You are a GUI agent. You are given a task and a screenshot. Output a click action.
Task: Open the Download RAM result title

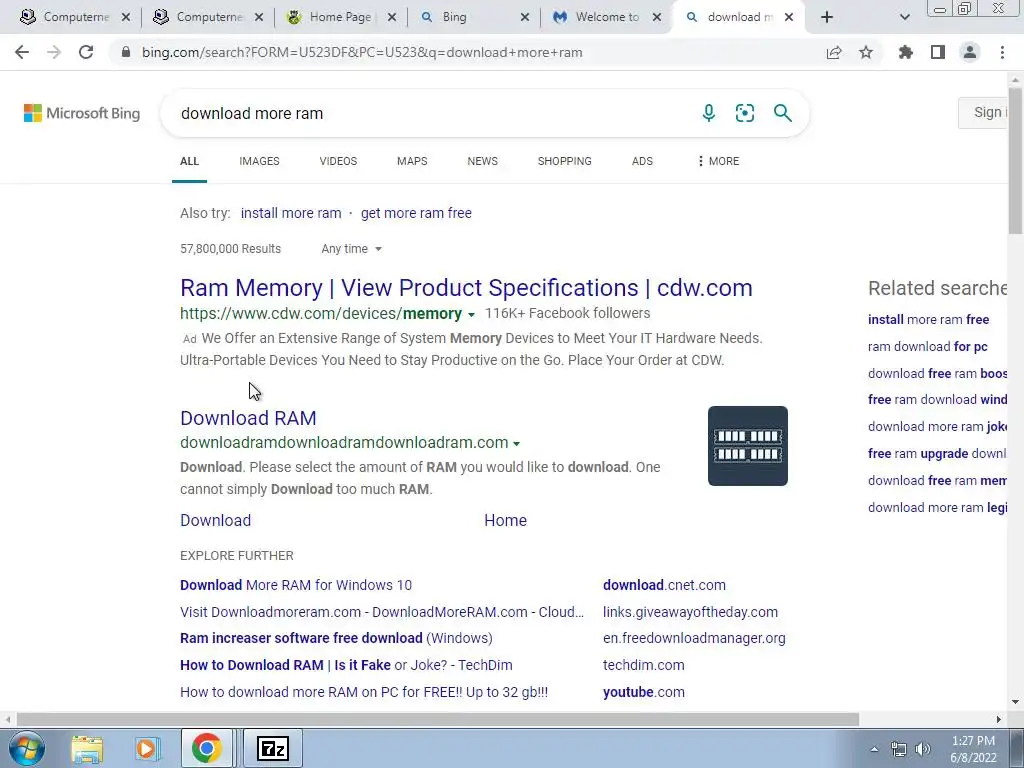click(x=248, y=418)
